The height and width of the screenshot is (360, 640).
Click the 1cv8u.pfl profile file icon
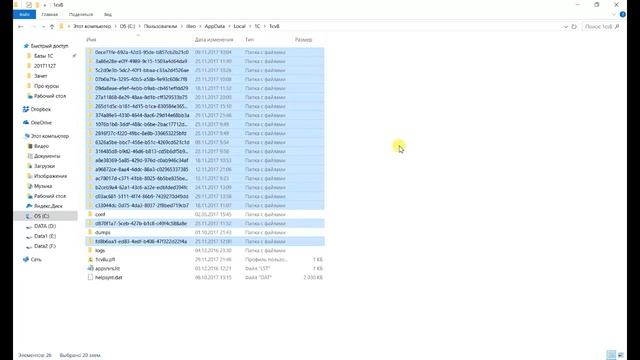[90, 259]
